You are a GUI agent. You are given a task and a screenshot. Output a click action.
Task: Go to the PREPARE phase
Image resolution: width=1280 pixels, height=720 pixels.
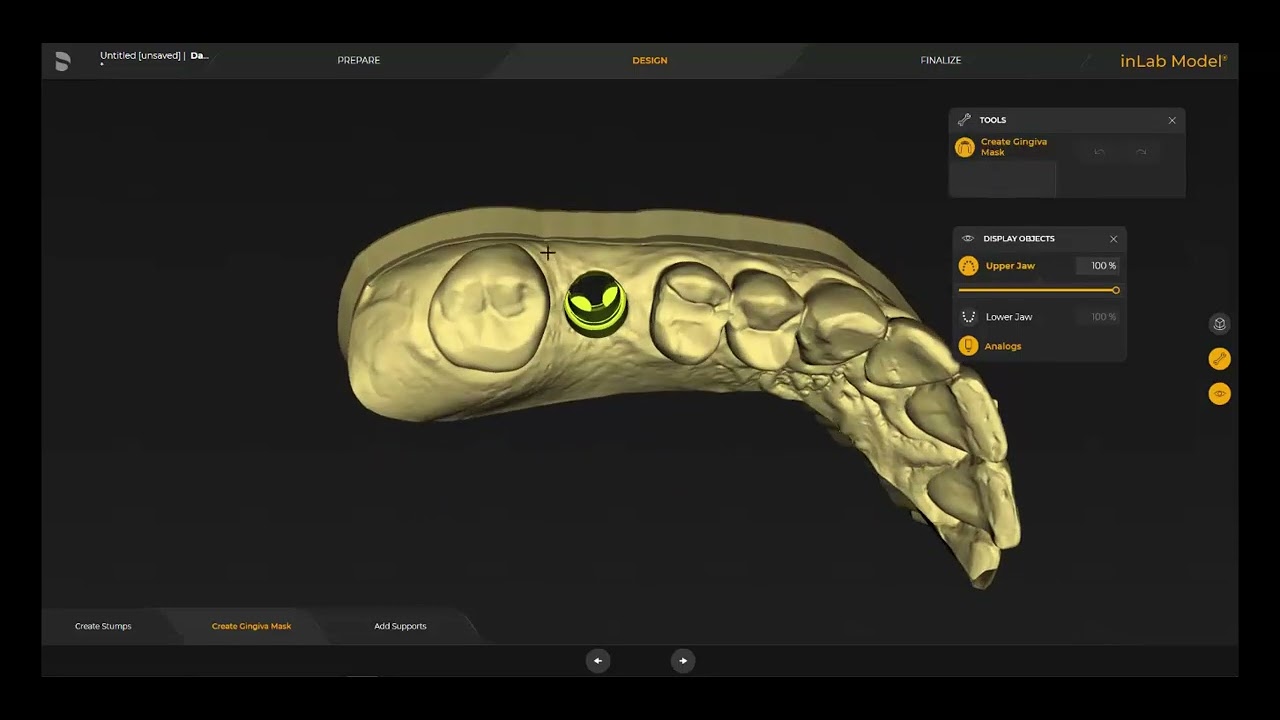358,61
